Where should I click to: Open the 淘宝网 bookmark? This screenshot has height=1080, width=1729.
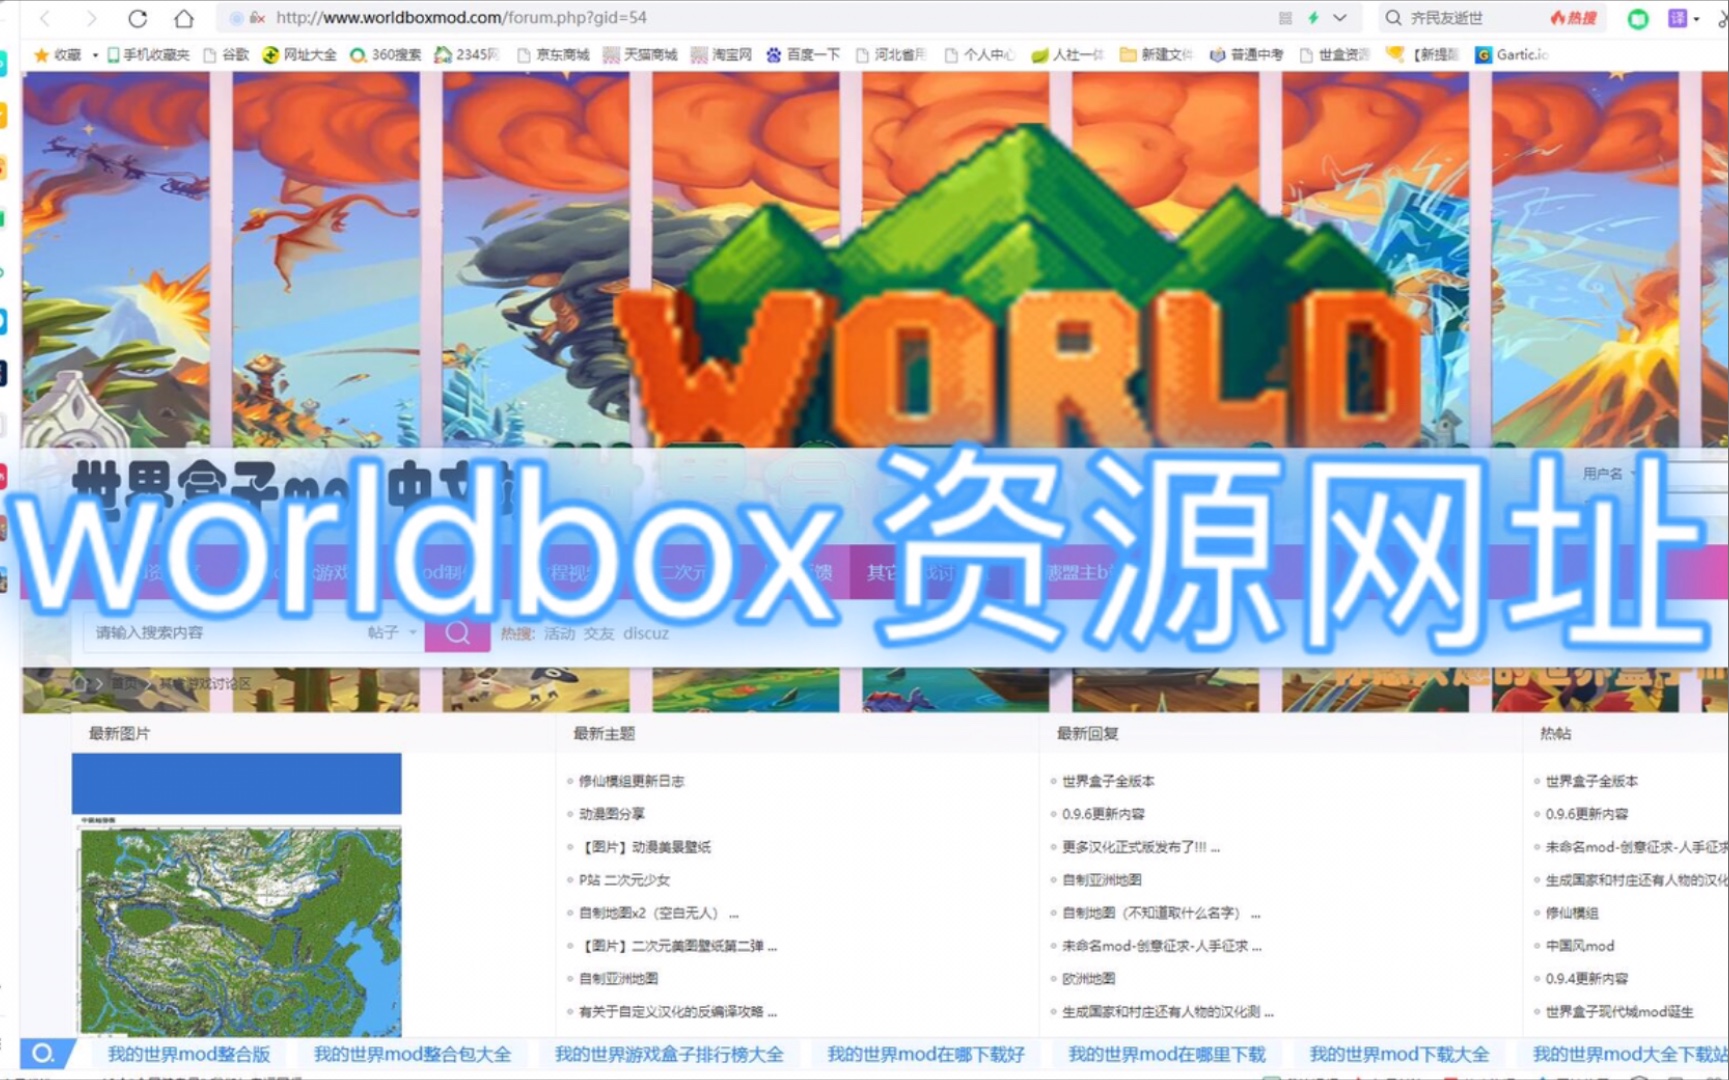(721, 55)
